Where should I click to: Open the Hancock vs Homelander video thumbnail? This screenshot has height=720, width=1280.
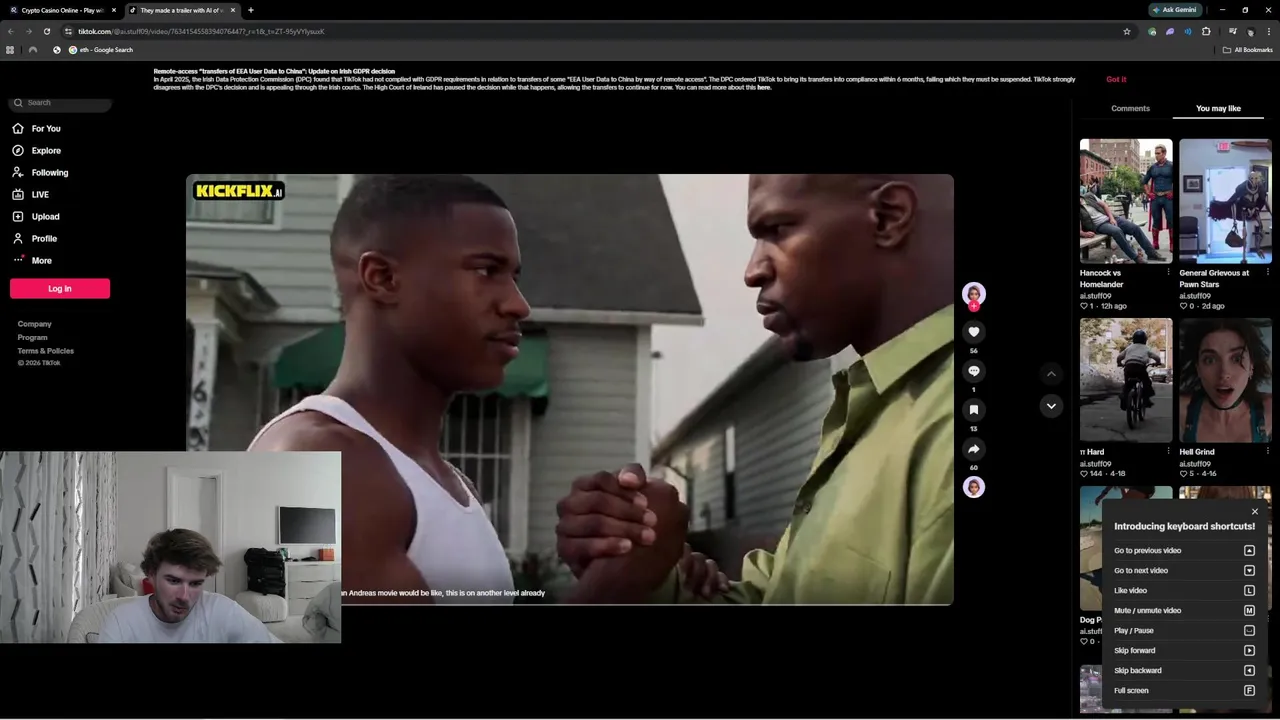(x=1126, y=201)
